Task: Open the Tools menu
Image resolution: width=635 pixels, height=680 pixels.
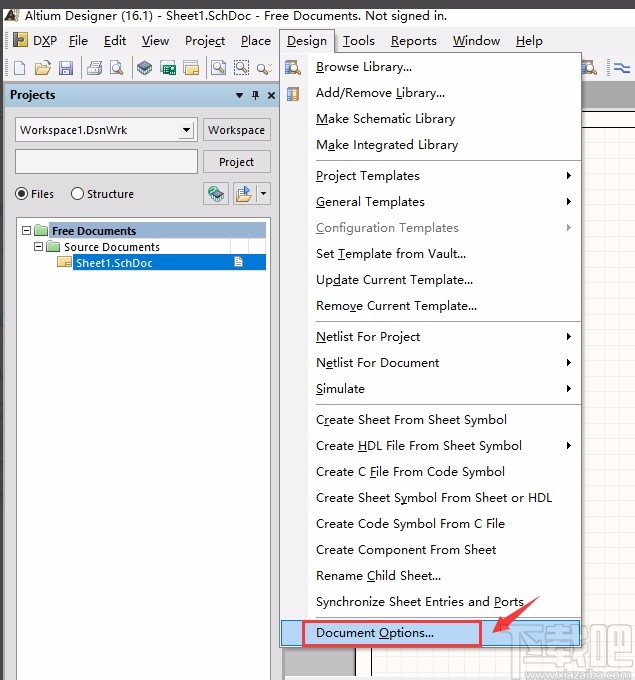Action: click(x=358, y=41)
